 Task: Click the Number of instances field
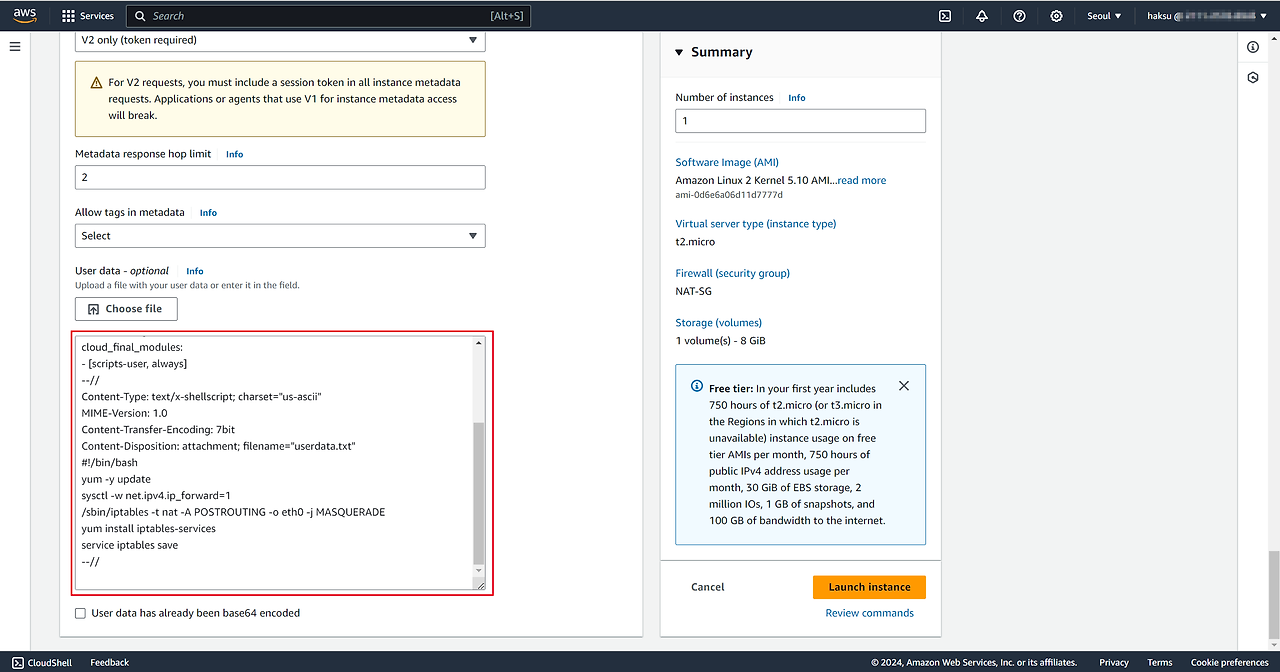click(x=800, y=121)
